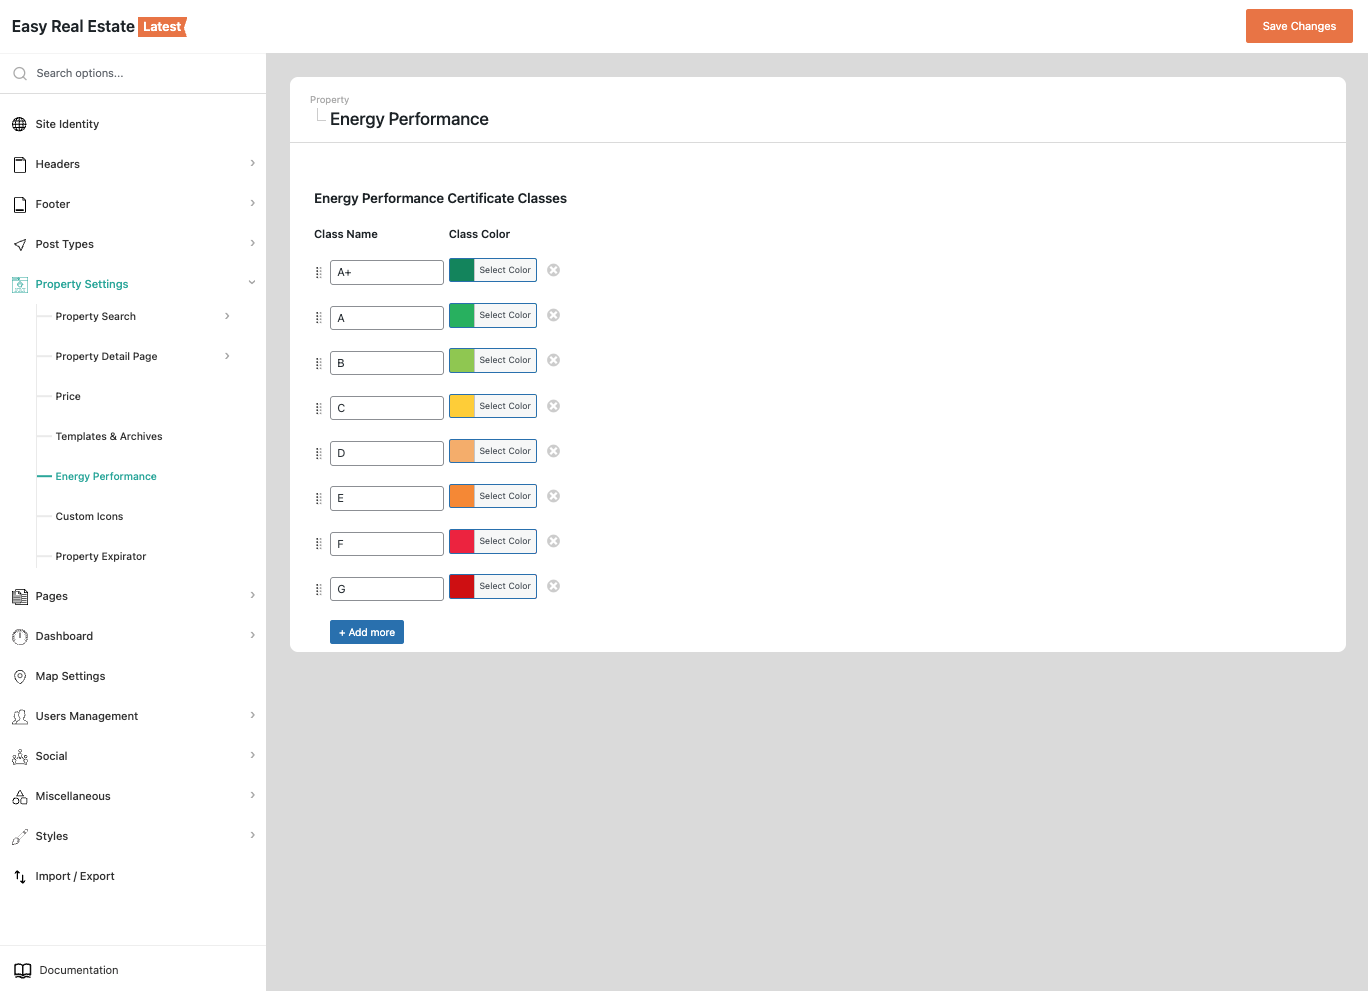Expand Property Search submenu
Image resolution: width=1368 pixels, height=991 pixels.
pyautogui.click(x=227, y=316)
